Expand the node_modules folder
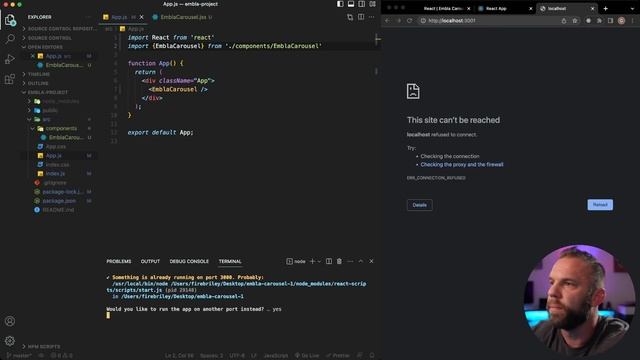640x360 pixels. point(60,101)
